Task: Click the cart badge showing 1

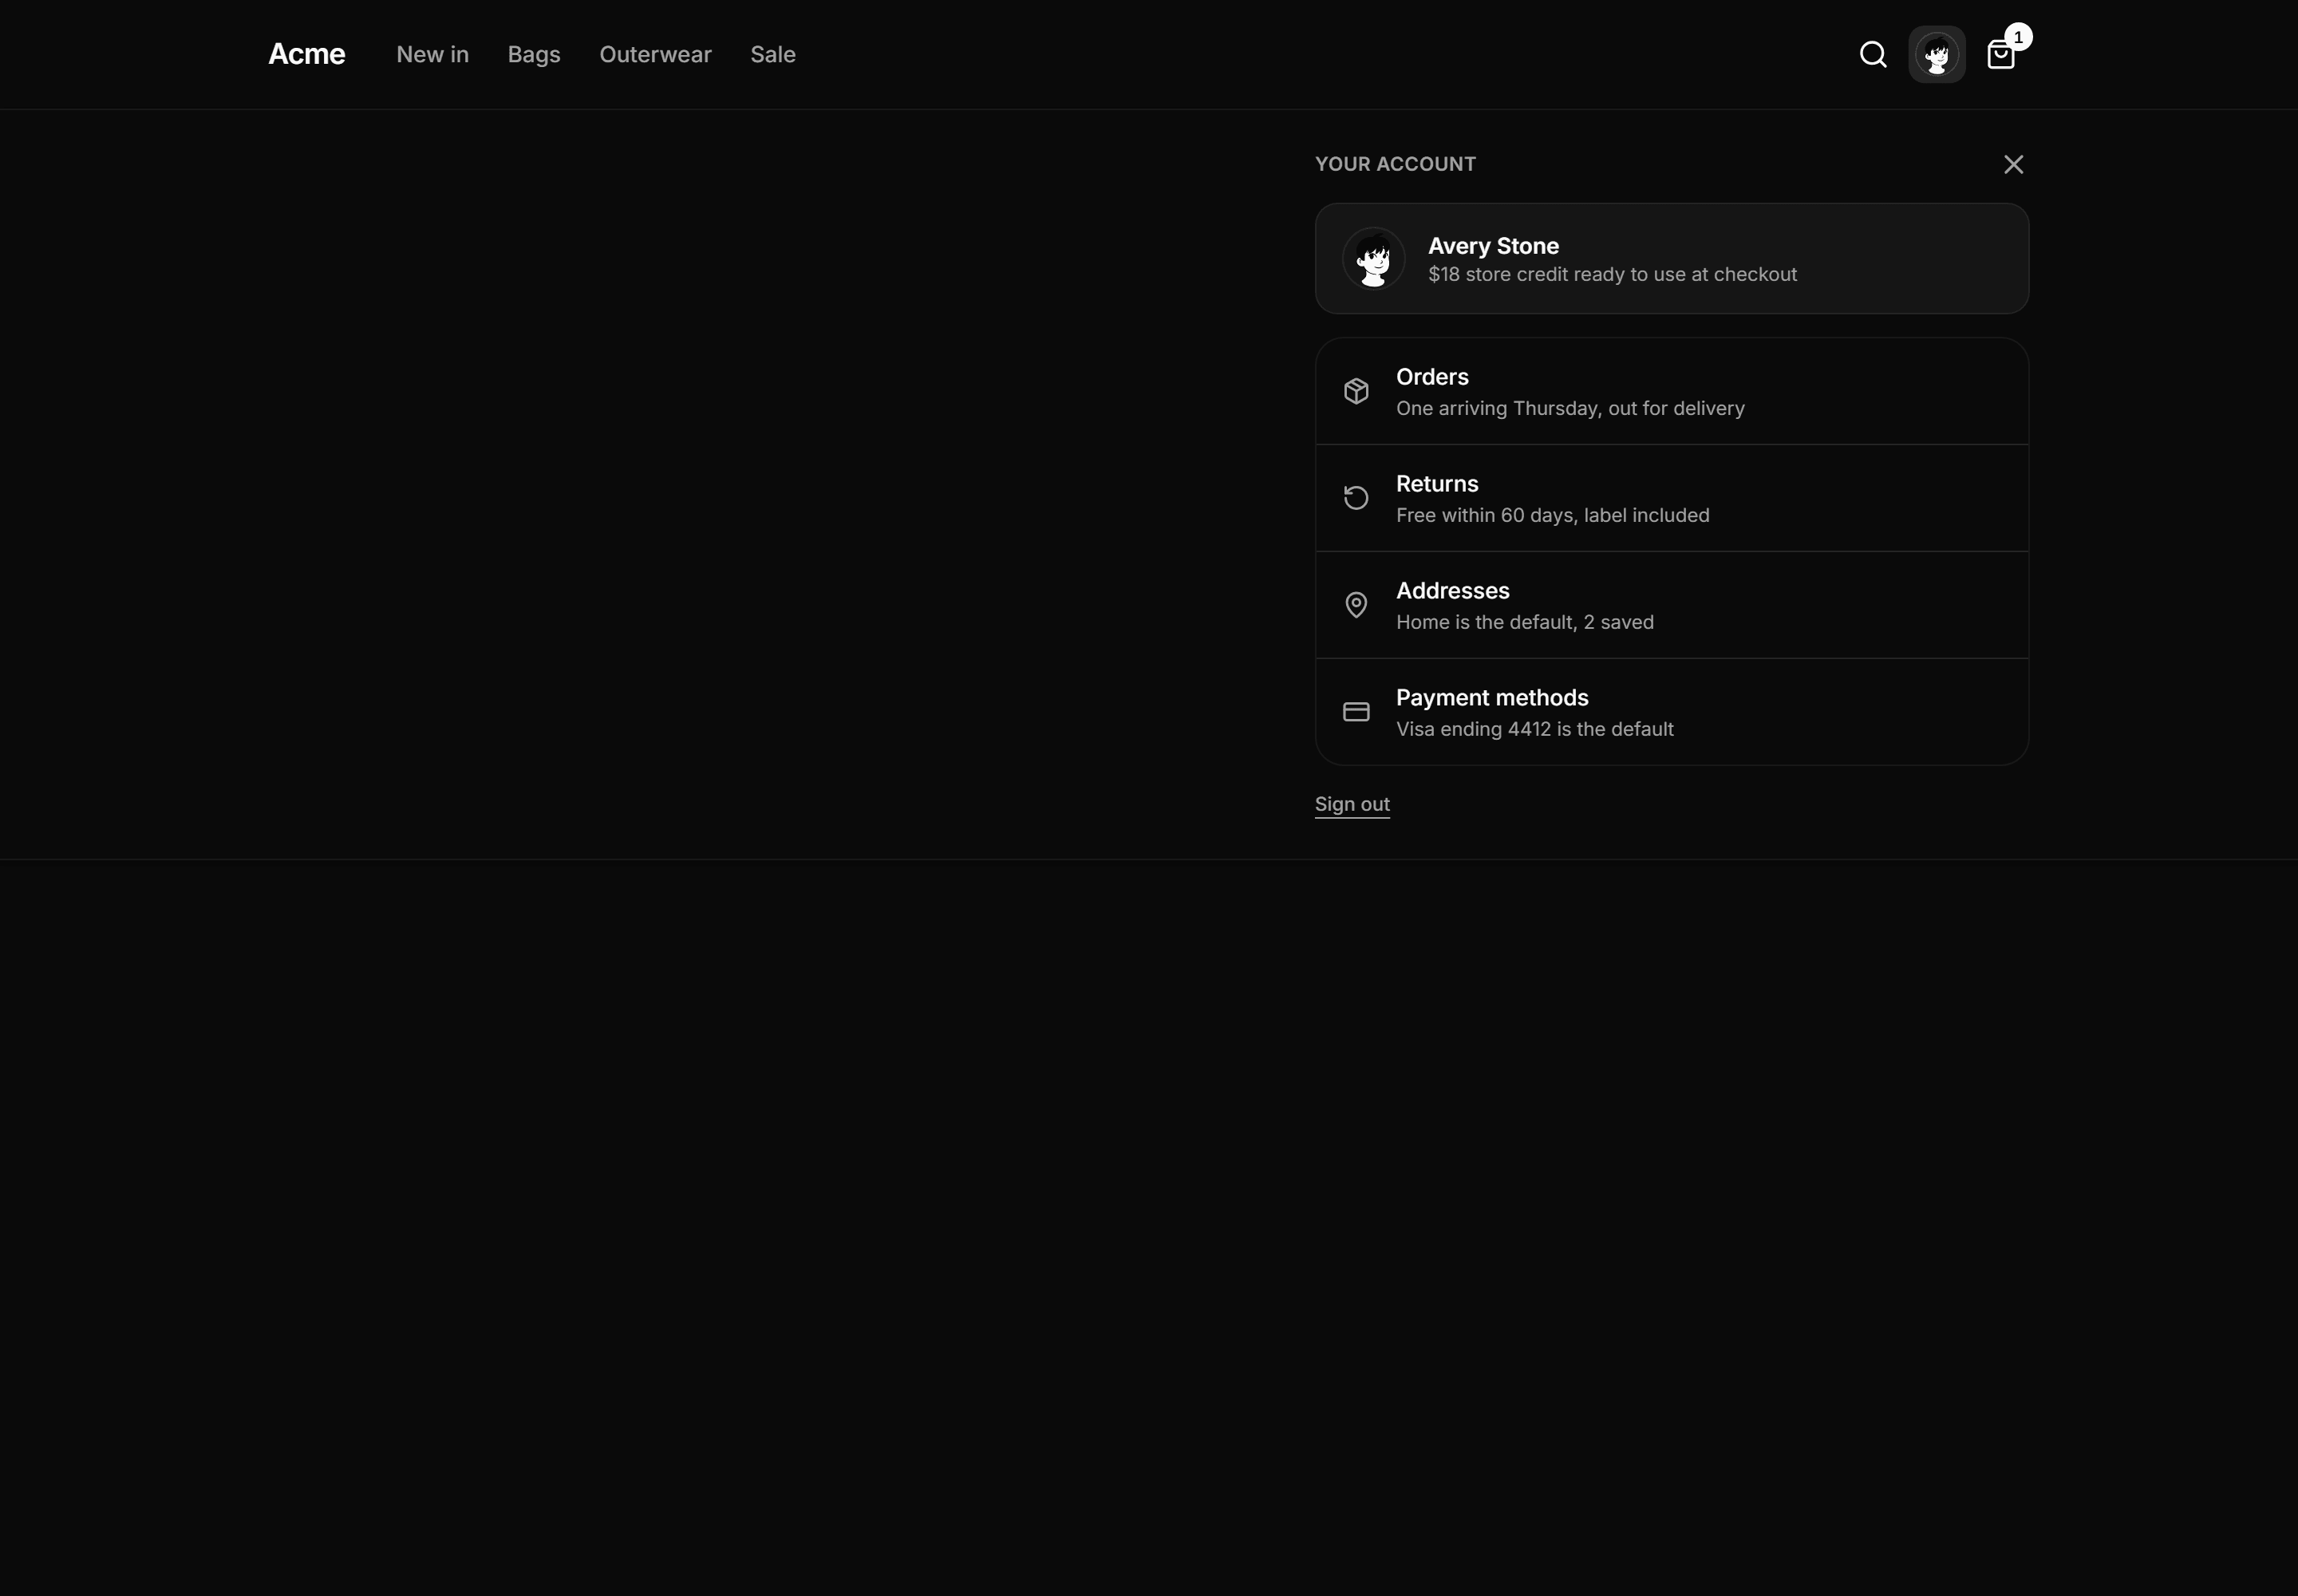Action: (x=2018, y=37)
